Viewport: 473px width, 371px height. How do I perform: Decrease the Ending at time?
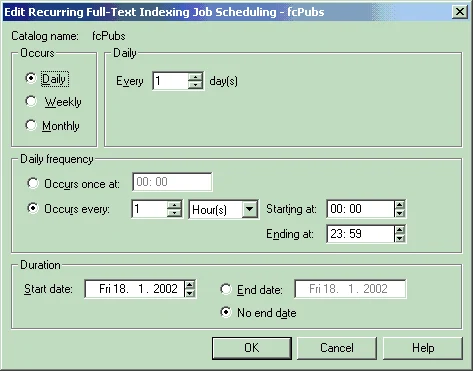point(400,238)
